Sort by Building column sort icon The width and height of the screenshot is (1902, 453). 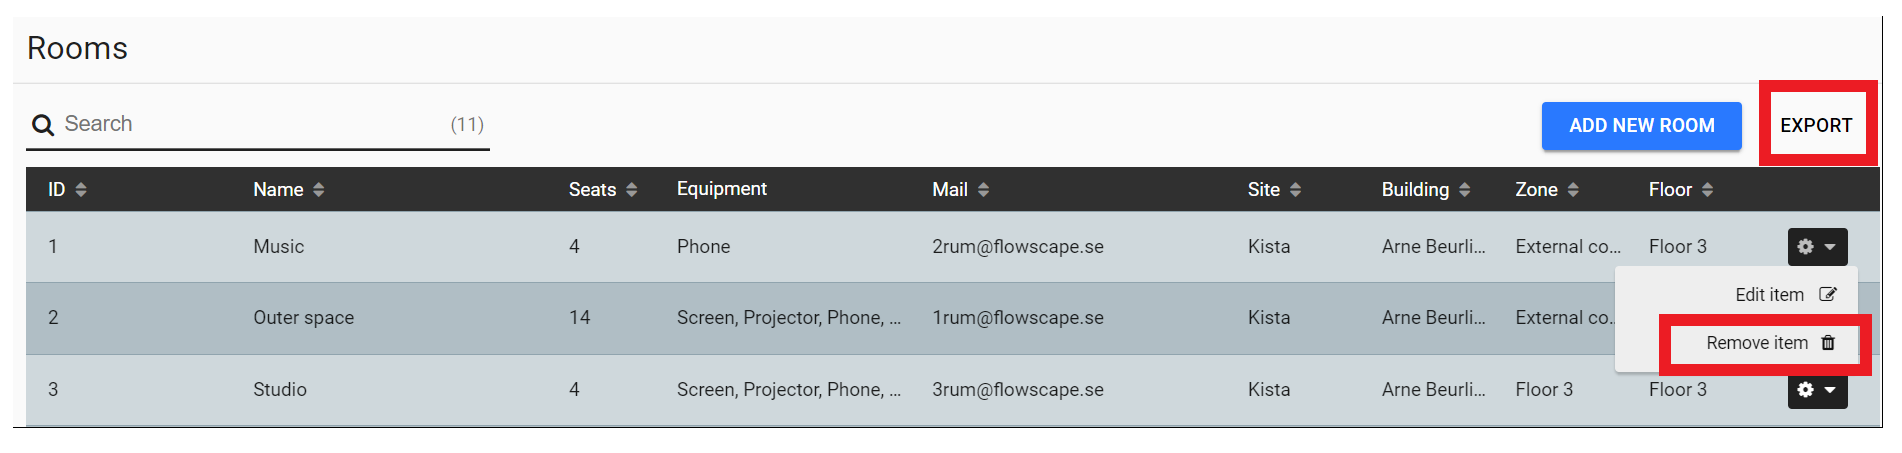tap(1464, 190)
